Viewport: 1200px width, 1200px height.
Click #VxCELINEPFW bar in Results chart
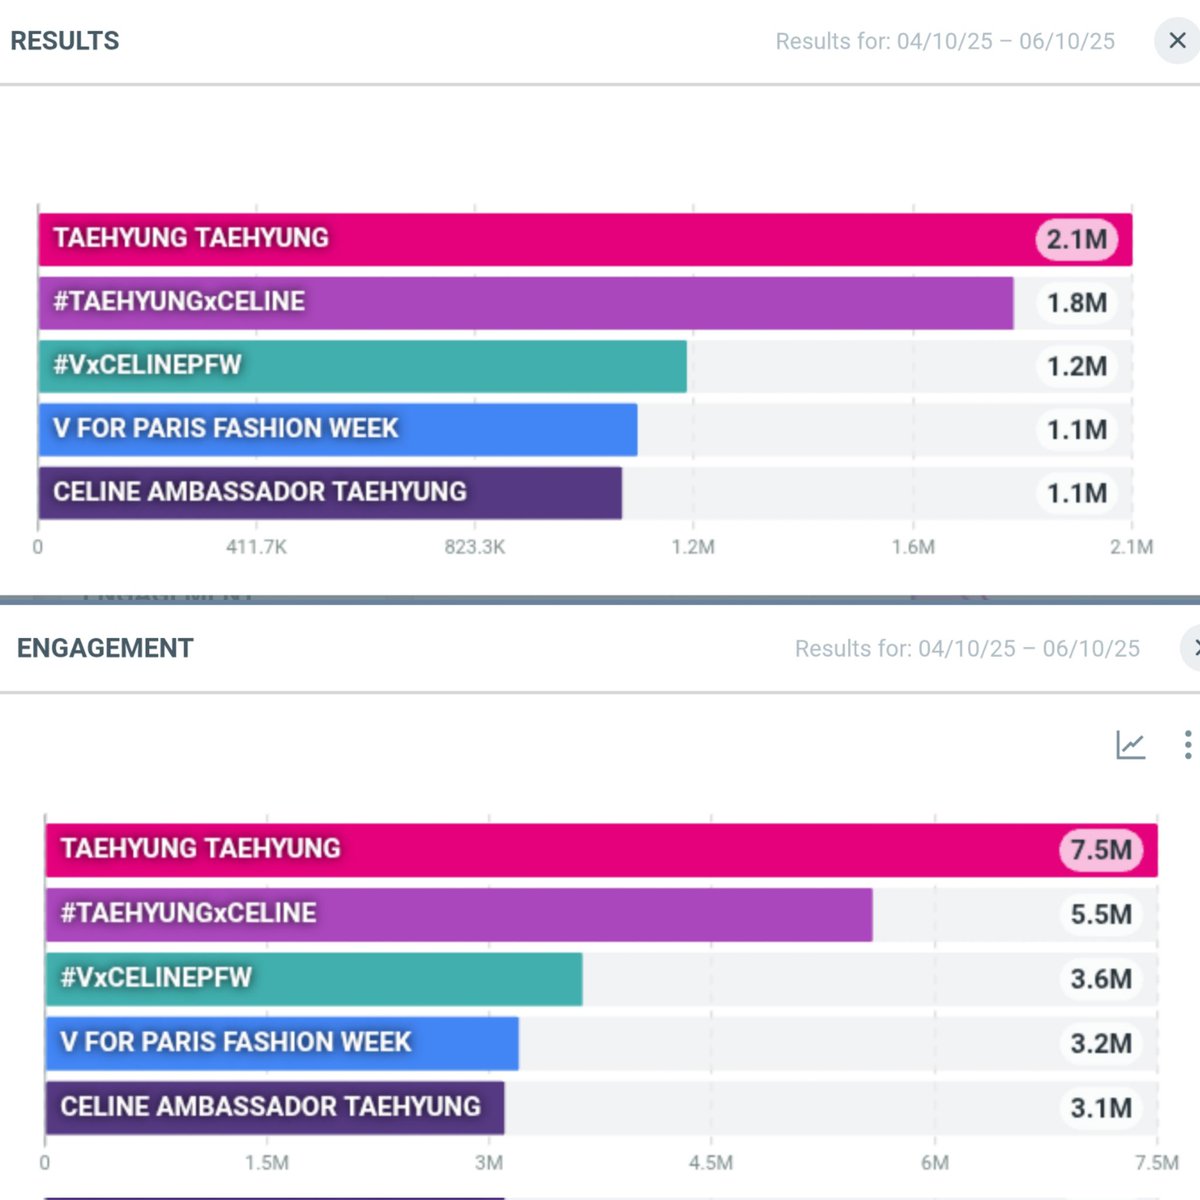pos(363,366)
